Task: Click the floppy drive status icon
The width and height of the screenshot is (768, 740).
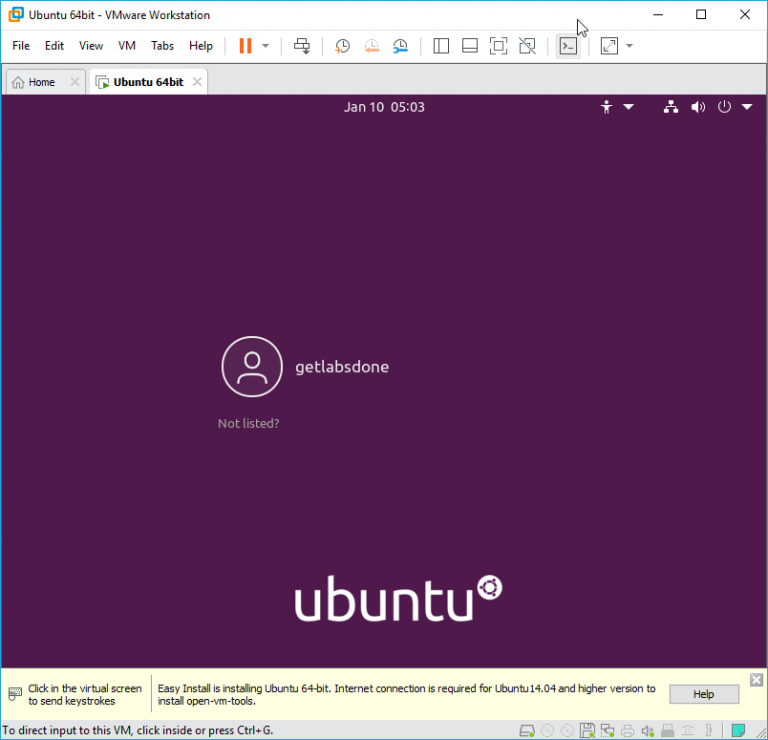Action: pos(587,731)
